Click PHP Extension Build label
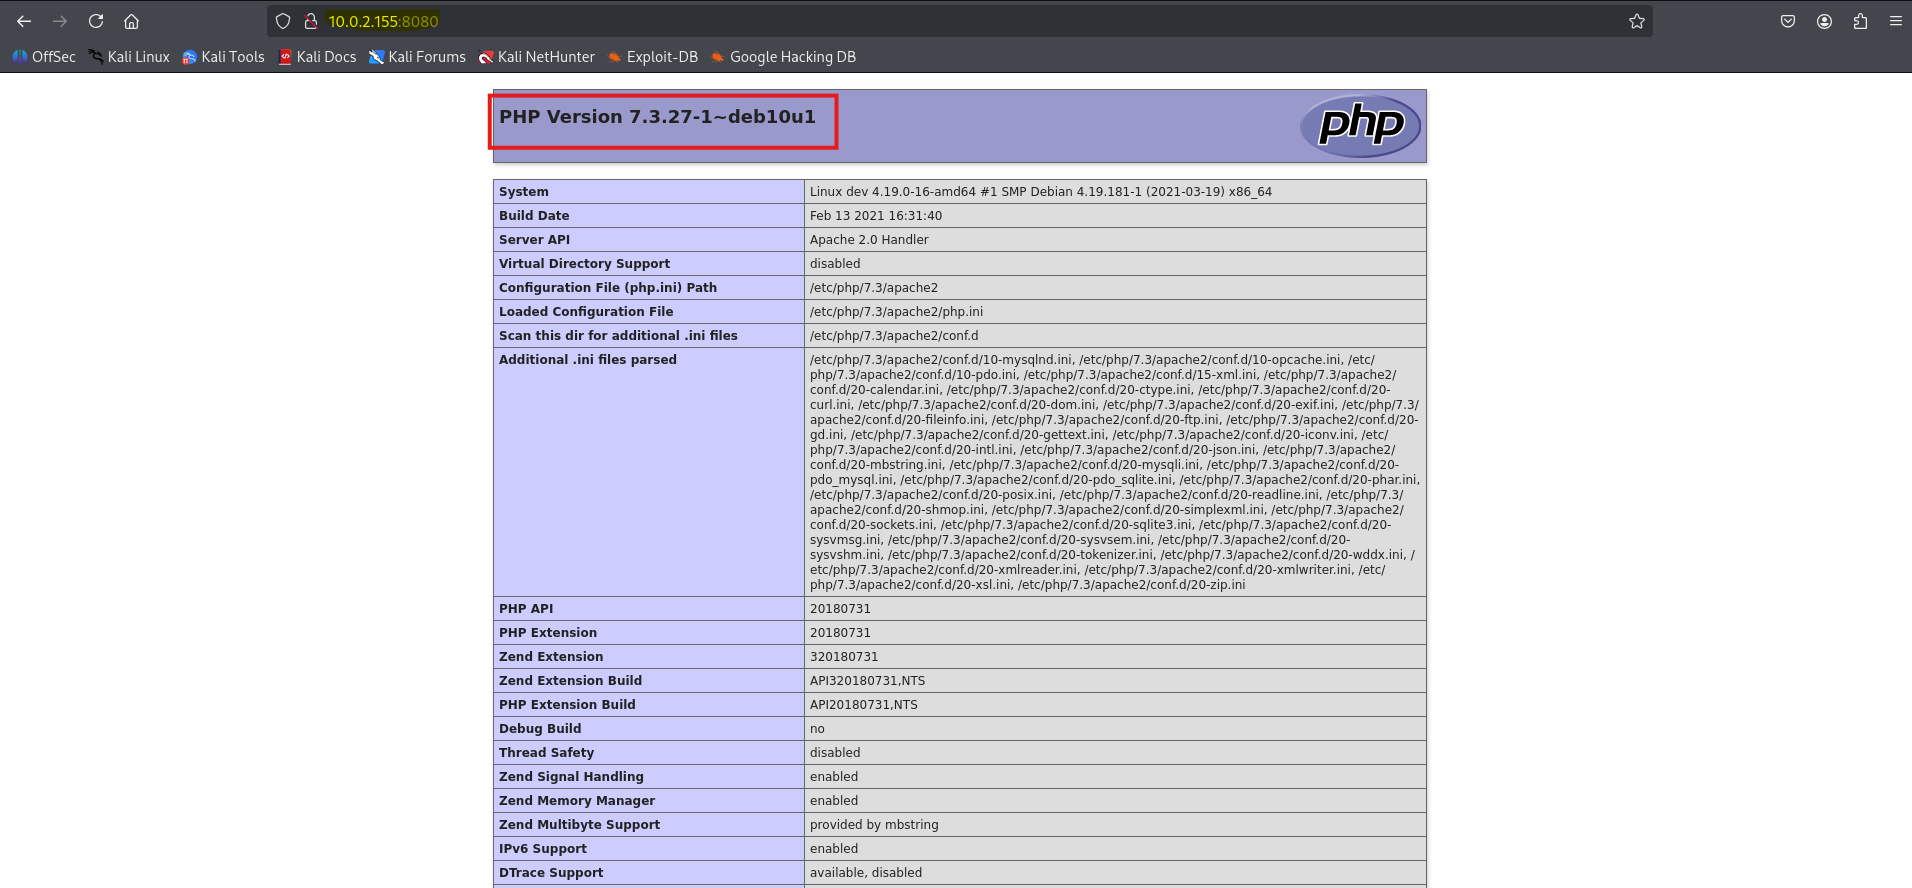The height and width of the screenshot is (888, 1912). click(567, 705)
